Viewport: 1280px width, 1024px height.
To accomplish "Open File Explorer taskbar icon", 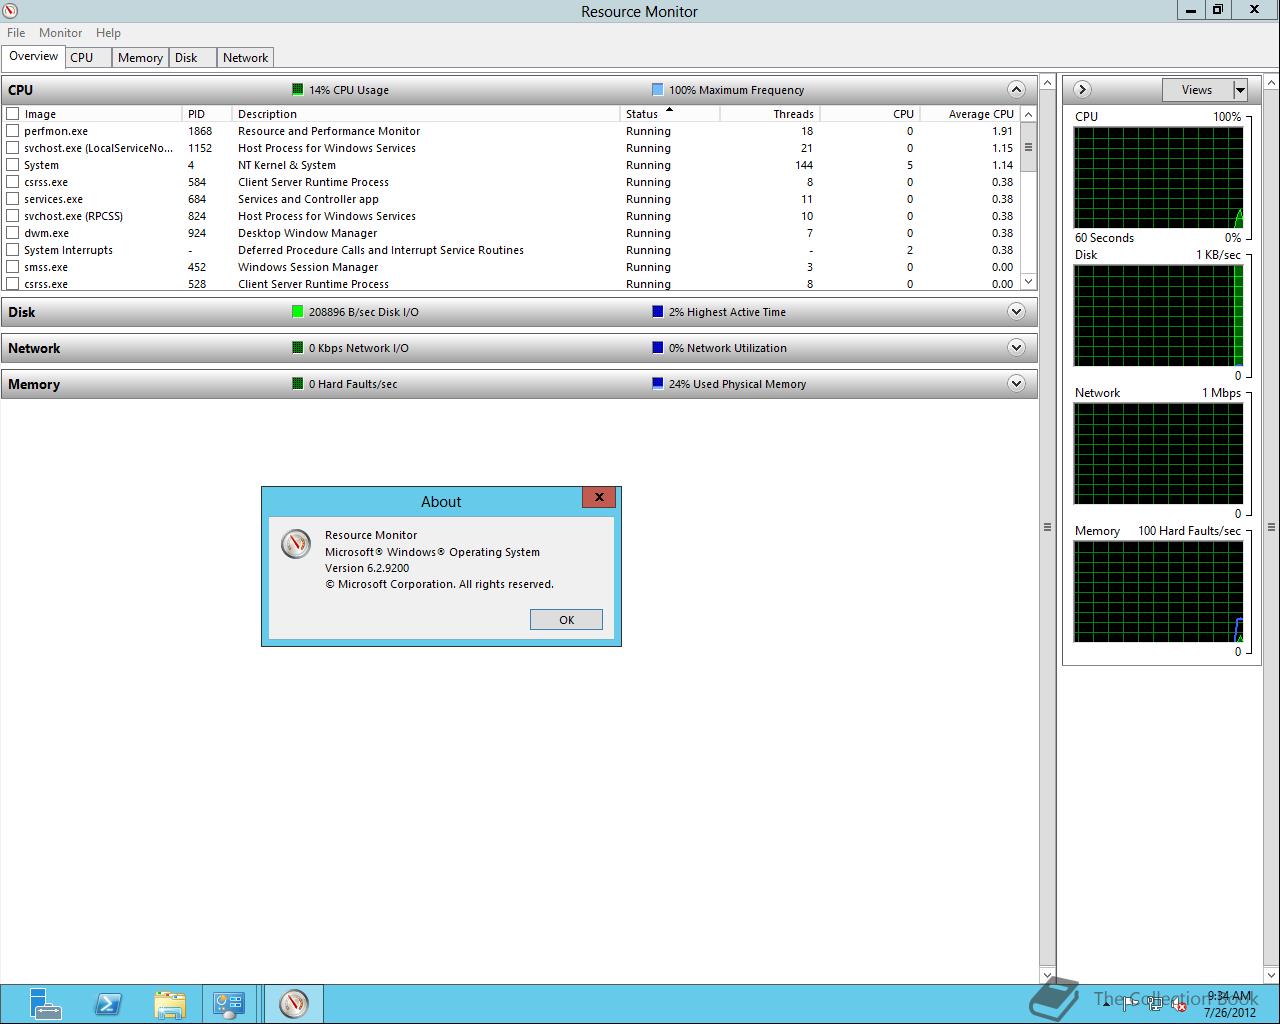I will click(x=170, y=1003).
